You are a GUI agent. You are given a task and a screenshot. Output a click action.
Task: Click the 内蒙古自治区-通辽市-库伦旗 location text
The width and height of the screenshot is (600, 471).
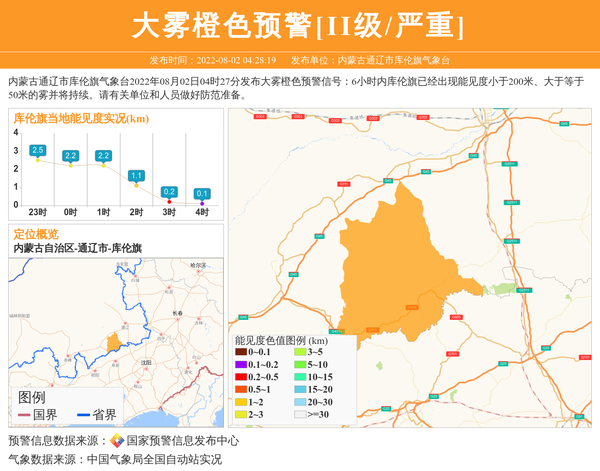[x=77, y=247]
